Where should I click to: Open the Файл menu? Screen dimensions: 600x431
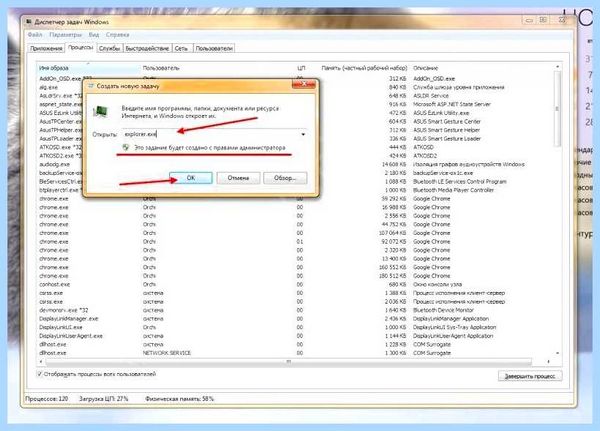[x=35, y=35]
